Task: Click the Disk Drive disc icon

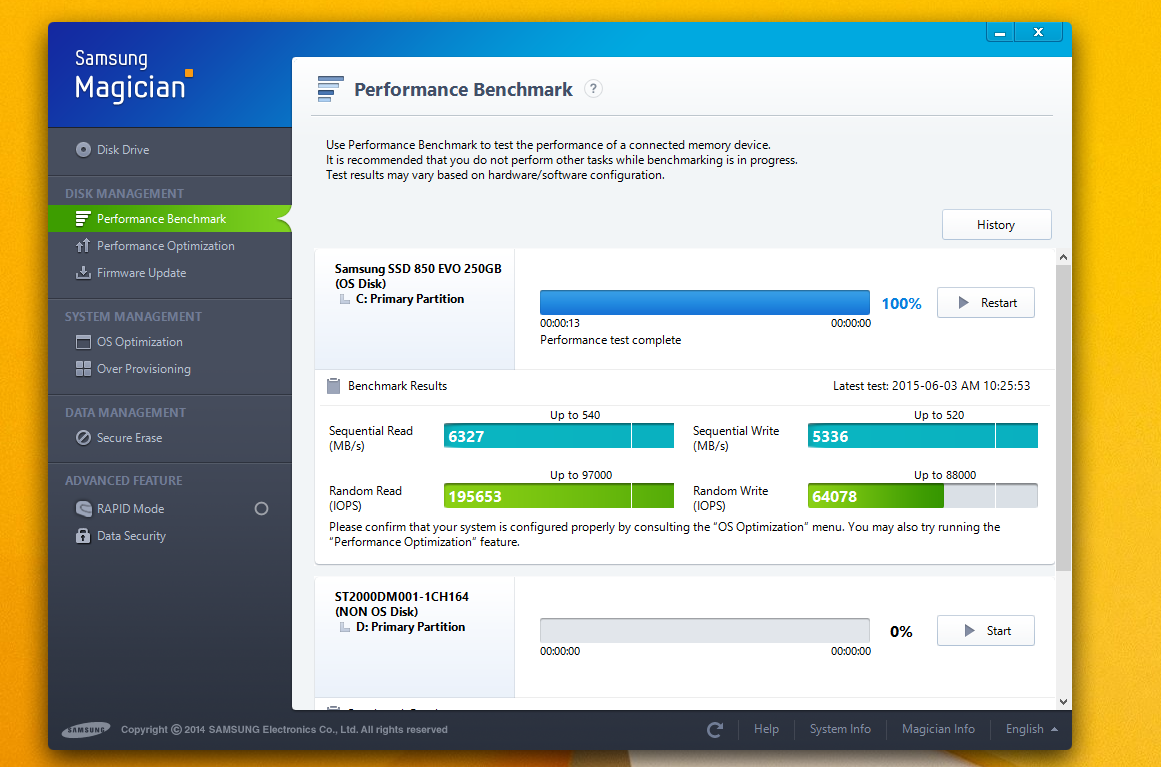Action: [83, 150]
